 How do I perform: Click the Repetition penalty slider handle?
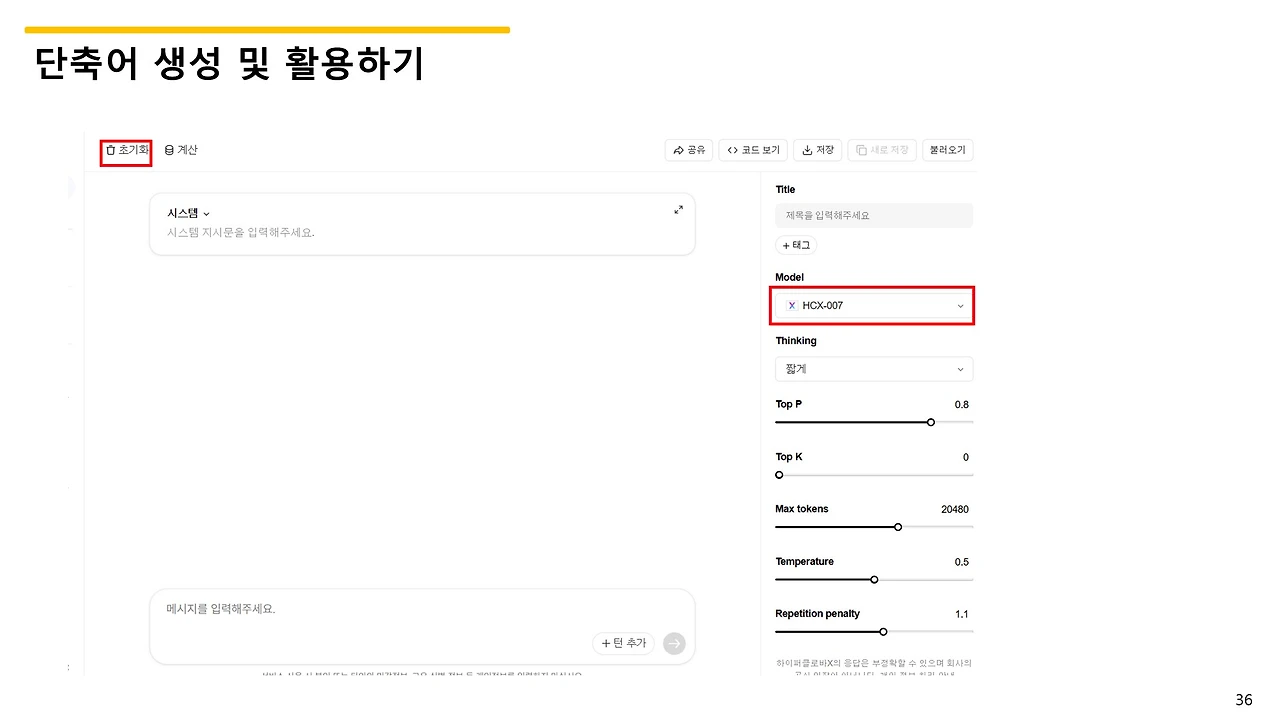(883, 632)
